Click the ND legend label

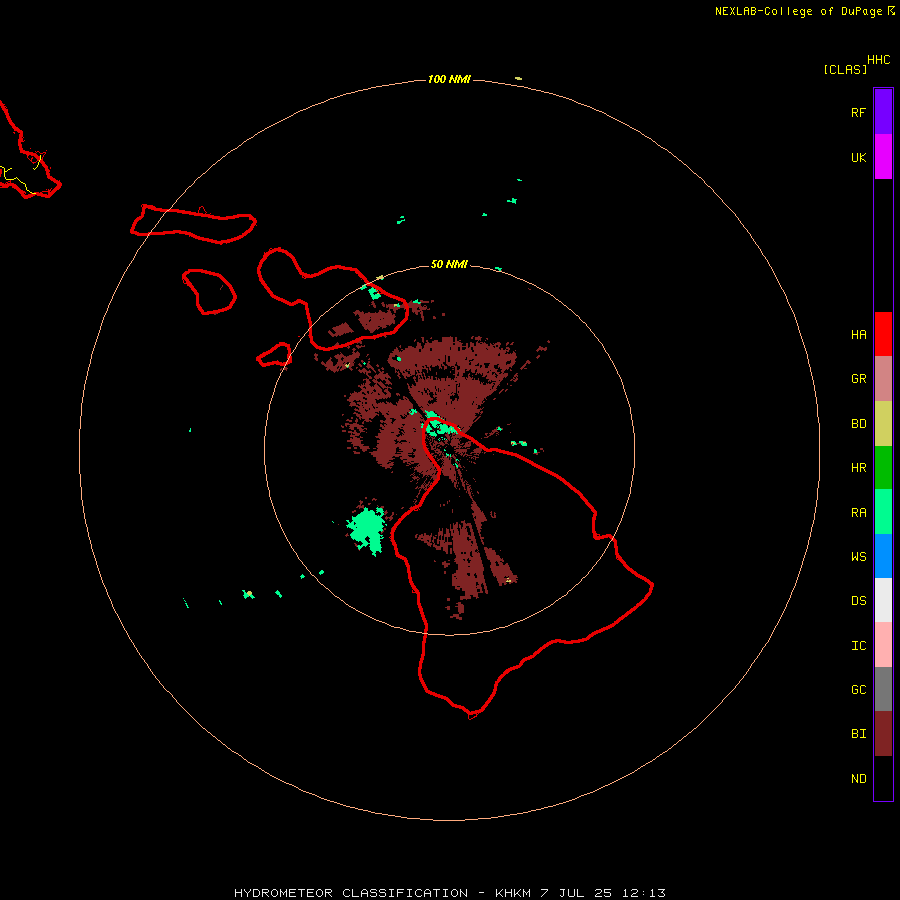(858, 778)
